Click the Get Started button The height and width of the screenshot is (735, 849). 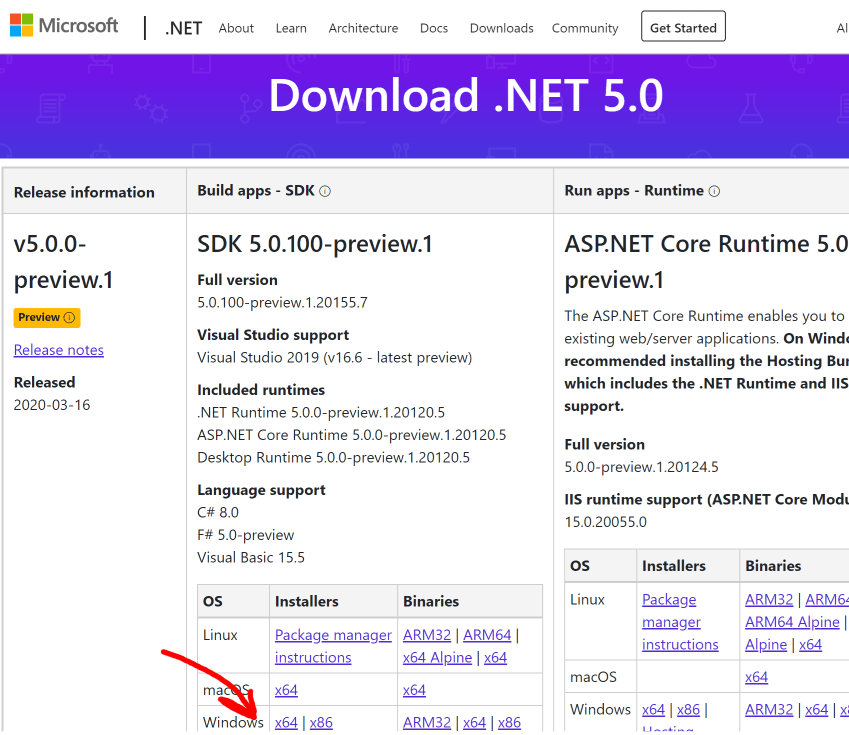point(683,27)
